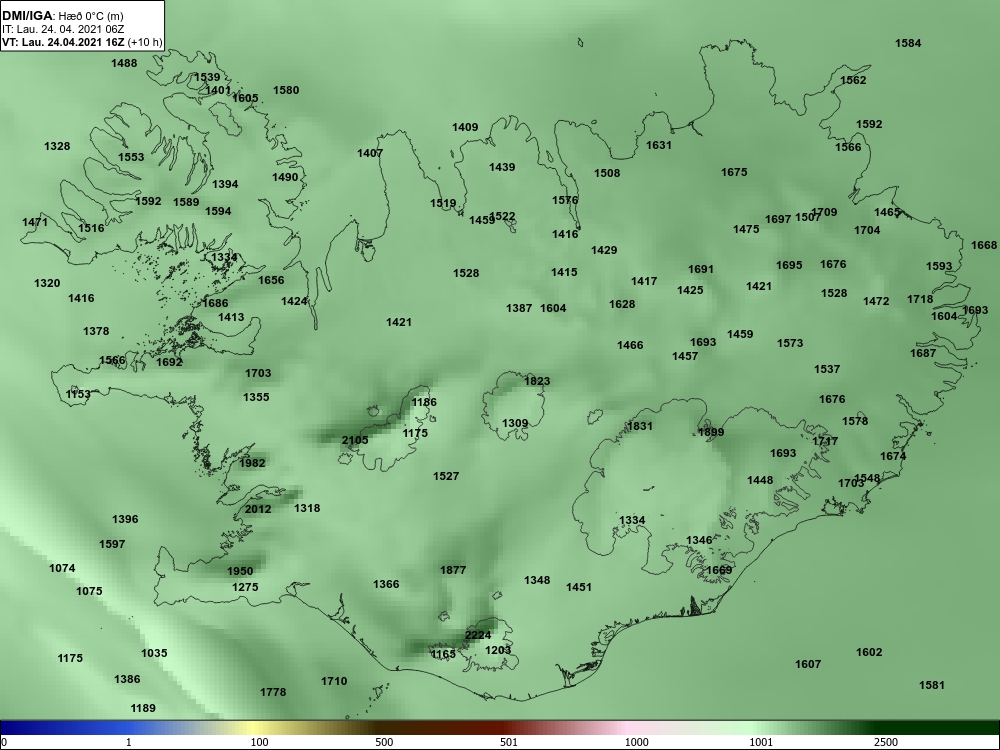Select the 1320 value
Screen dimensions: 1000x750
click(x=48, y=283)
